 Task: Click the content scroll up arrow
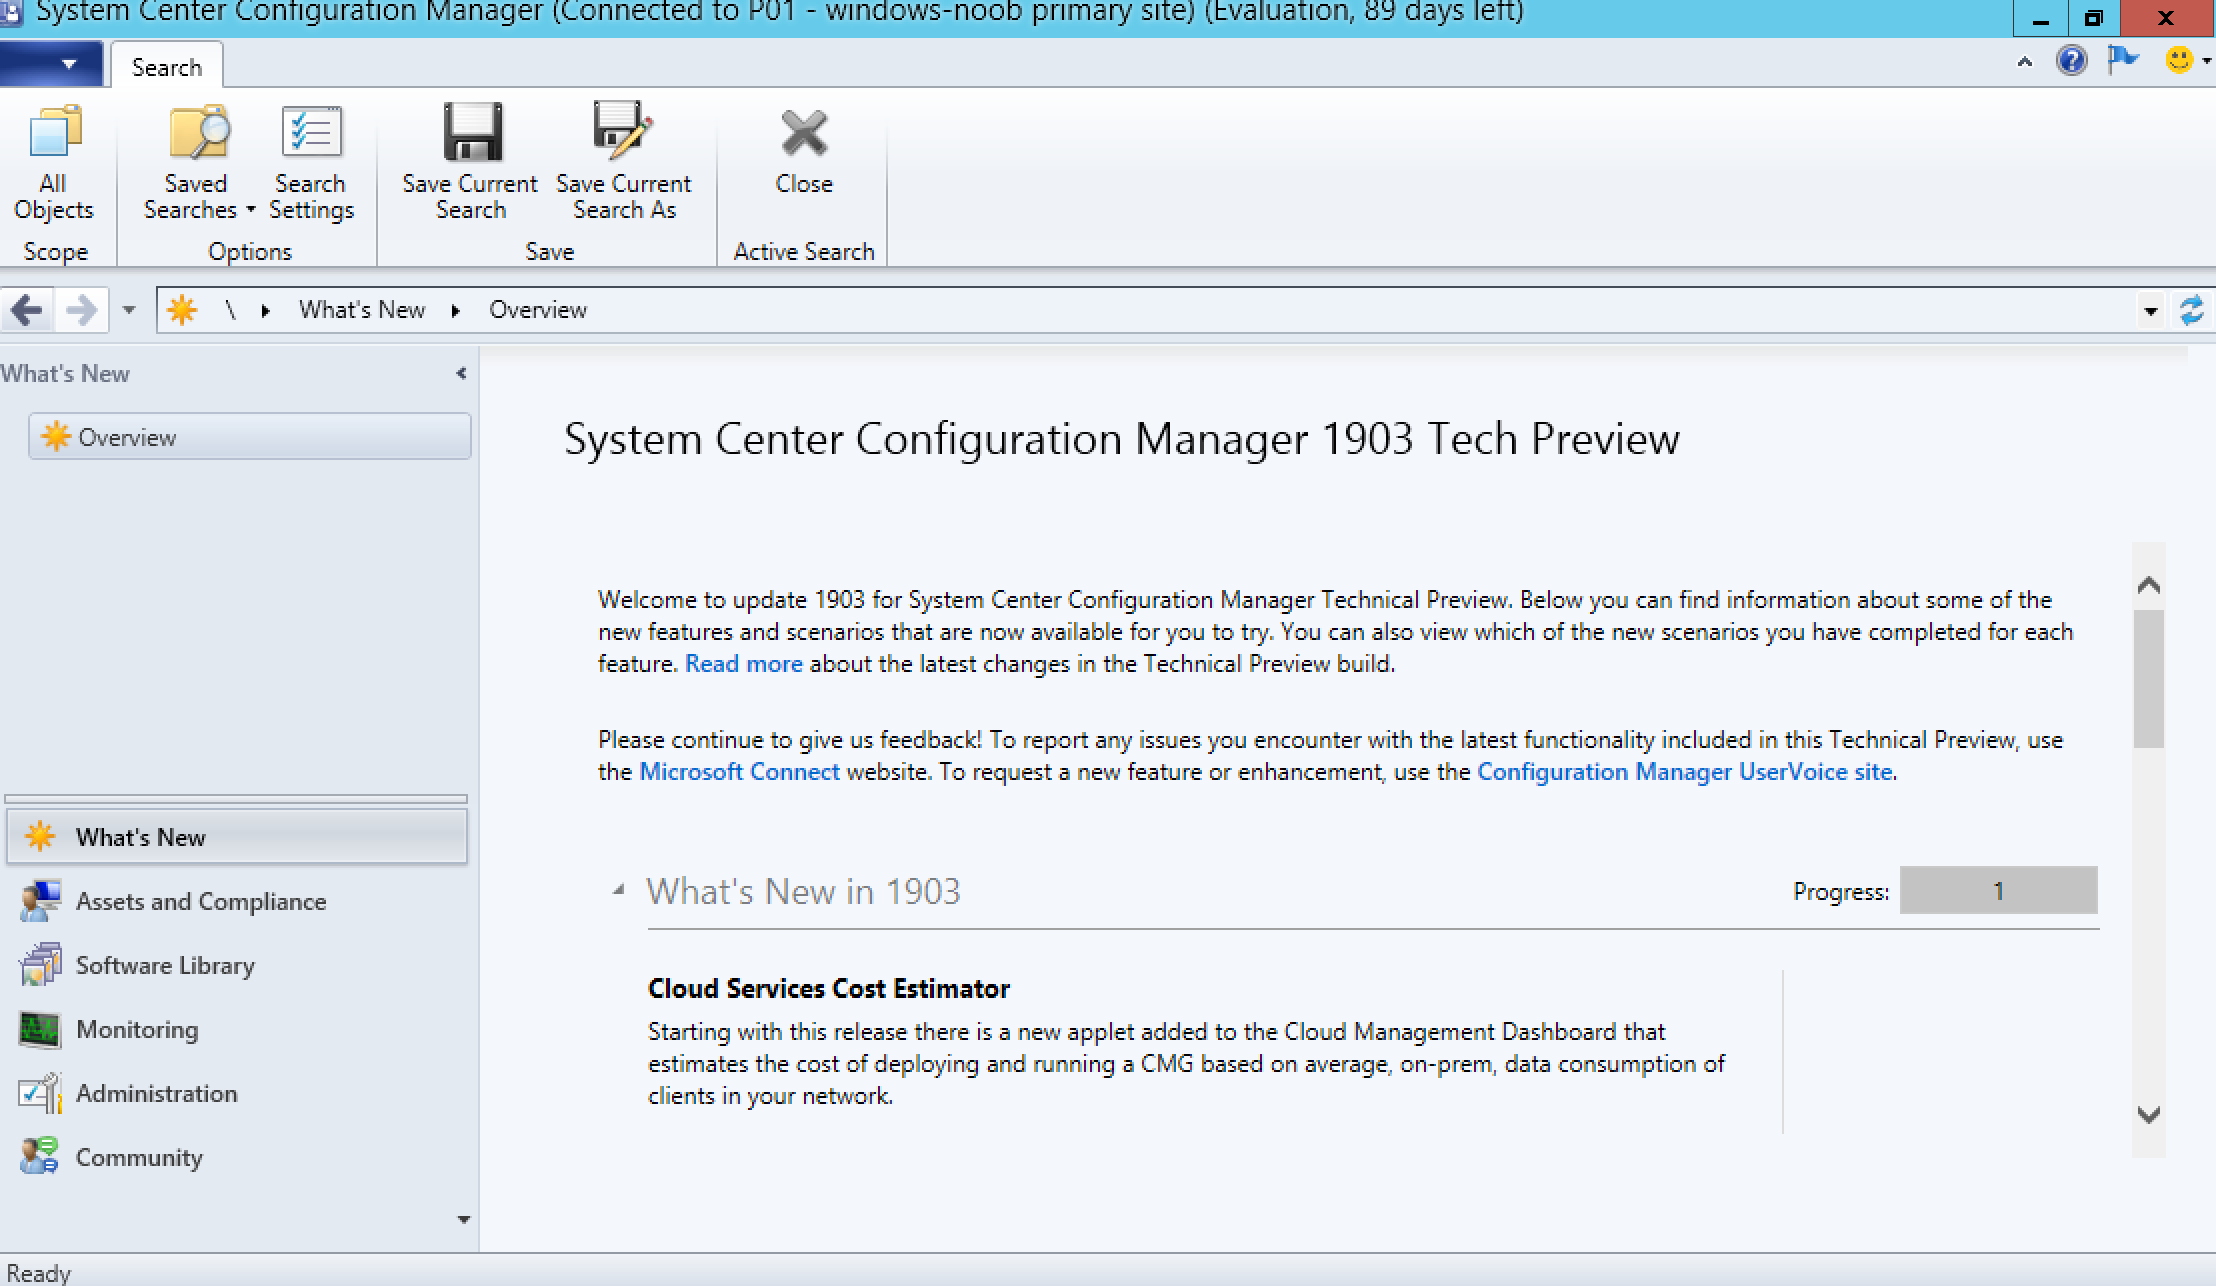coord(2148,585)
